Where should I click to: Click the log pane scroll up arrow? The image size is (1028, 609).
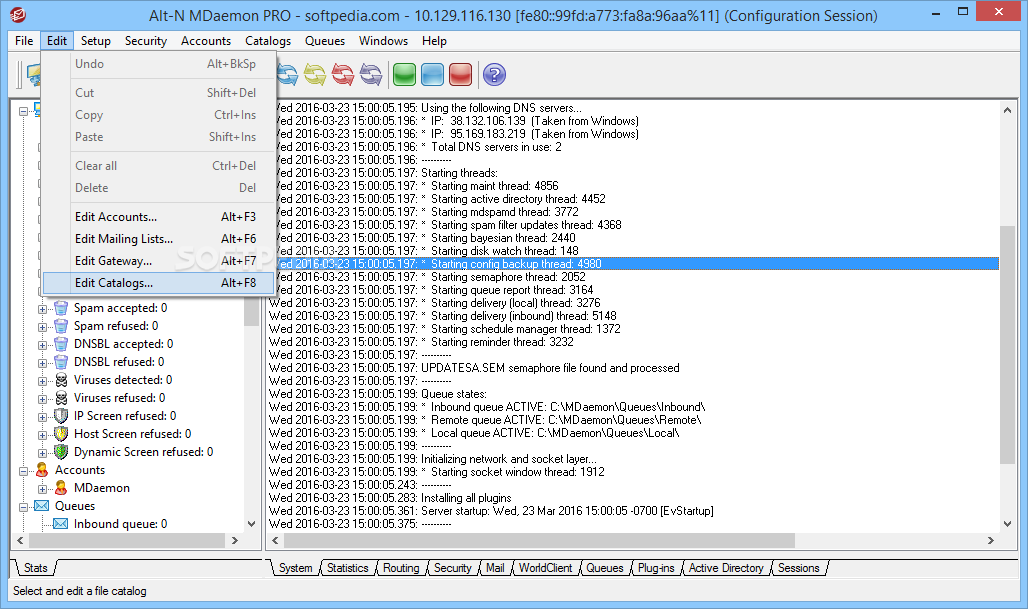(x=1007, y=110)
